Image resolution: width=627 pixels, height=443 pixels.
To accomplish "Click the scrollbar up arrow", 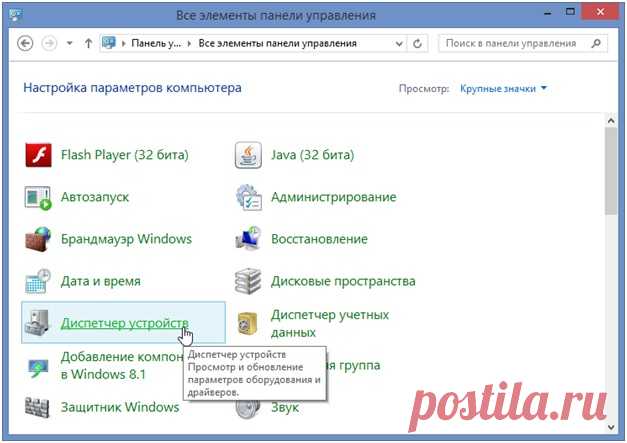I will click(611, 120).
